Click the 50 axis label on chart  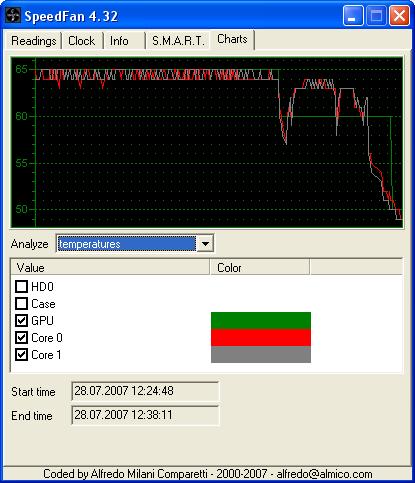[21, 209]
